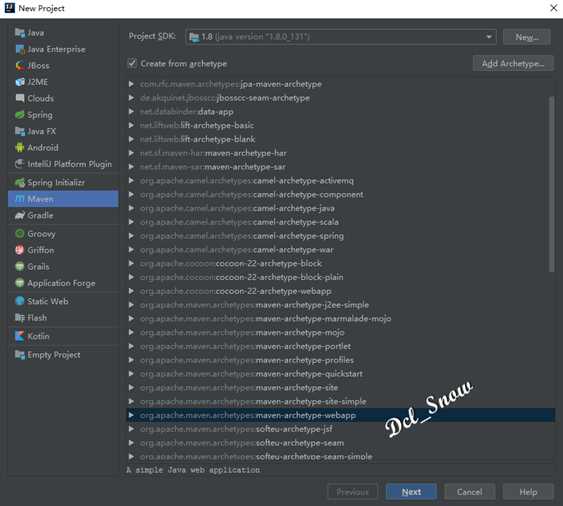Click the archetype list vertical scrollbar

click(x=552, y=185)
